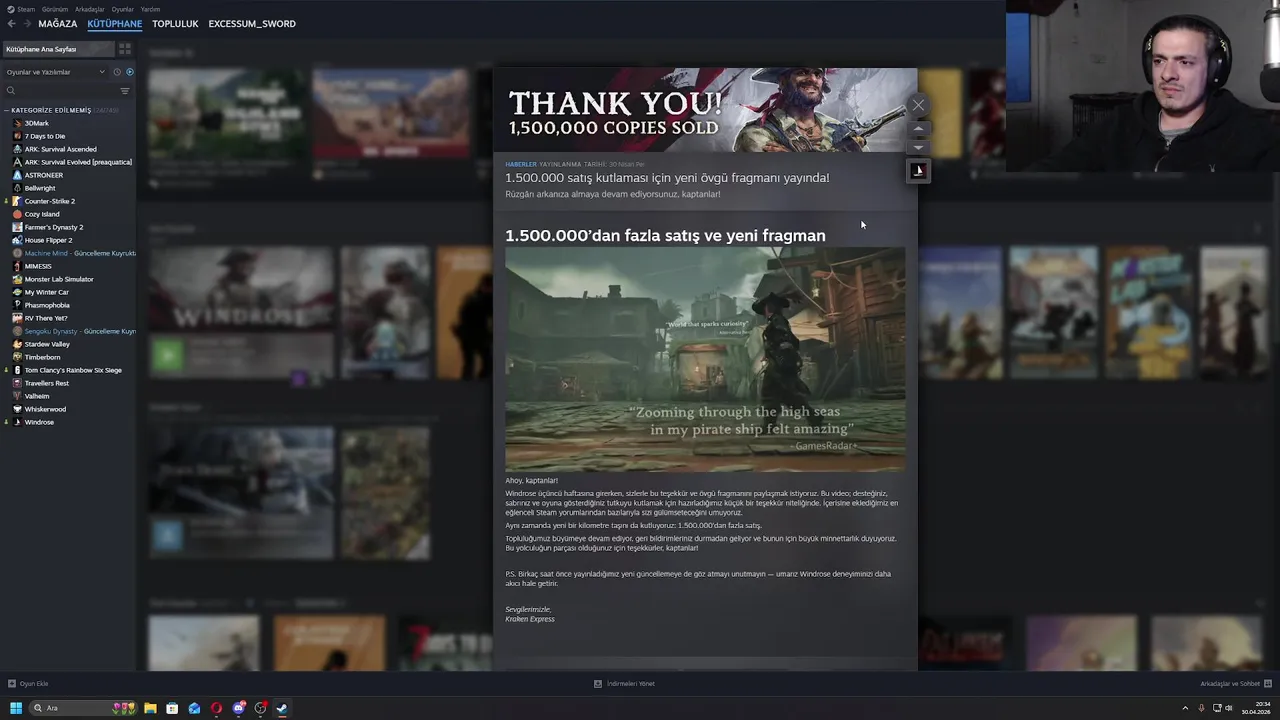This screenshot has width=1280, height=720.
Task: Open the Oyunlar ve Yazılımlar dropdown
Action: pyautogui.click(x=55, y=72)
